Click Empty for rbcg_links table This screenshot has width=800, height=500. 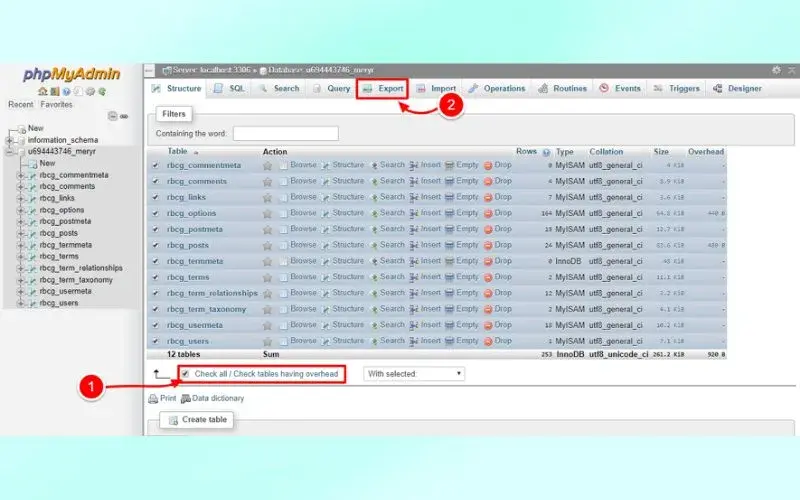coord(462,197)
